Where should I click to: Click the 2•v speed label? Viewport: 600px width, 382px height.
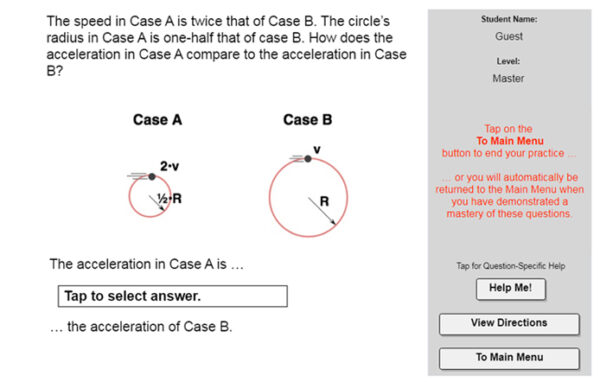[170, 166]
